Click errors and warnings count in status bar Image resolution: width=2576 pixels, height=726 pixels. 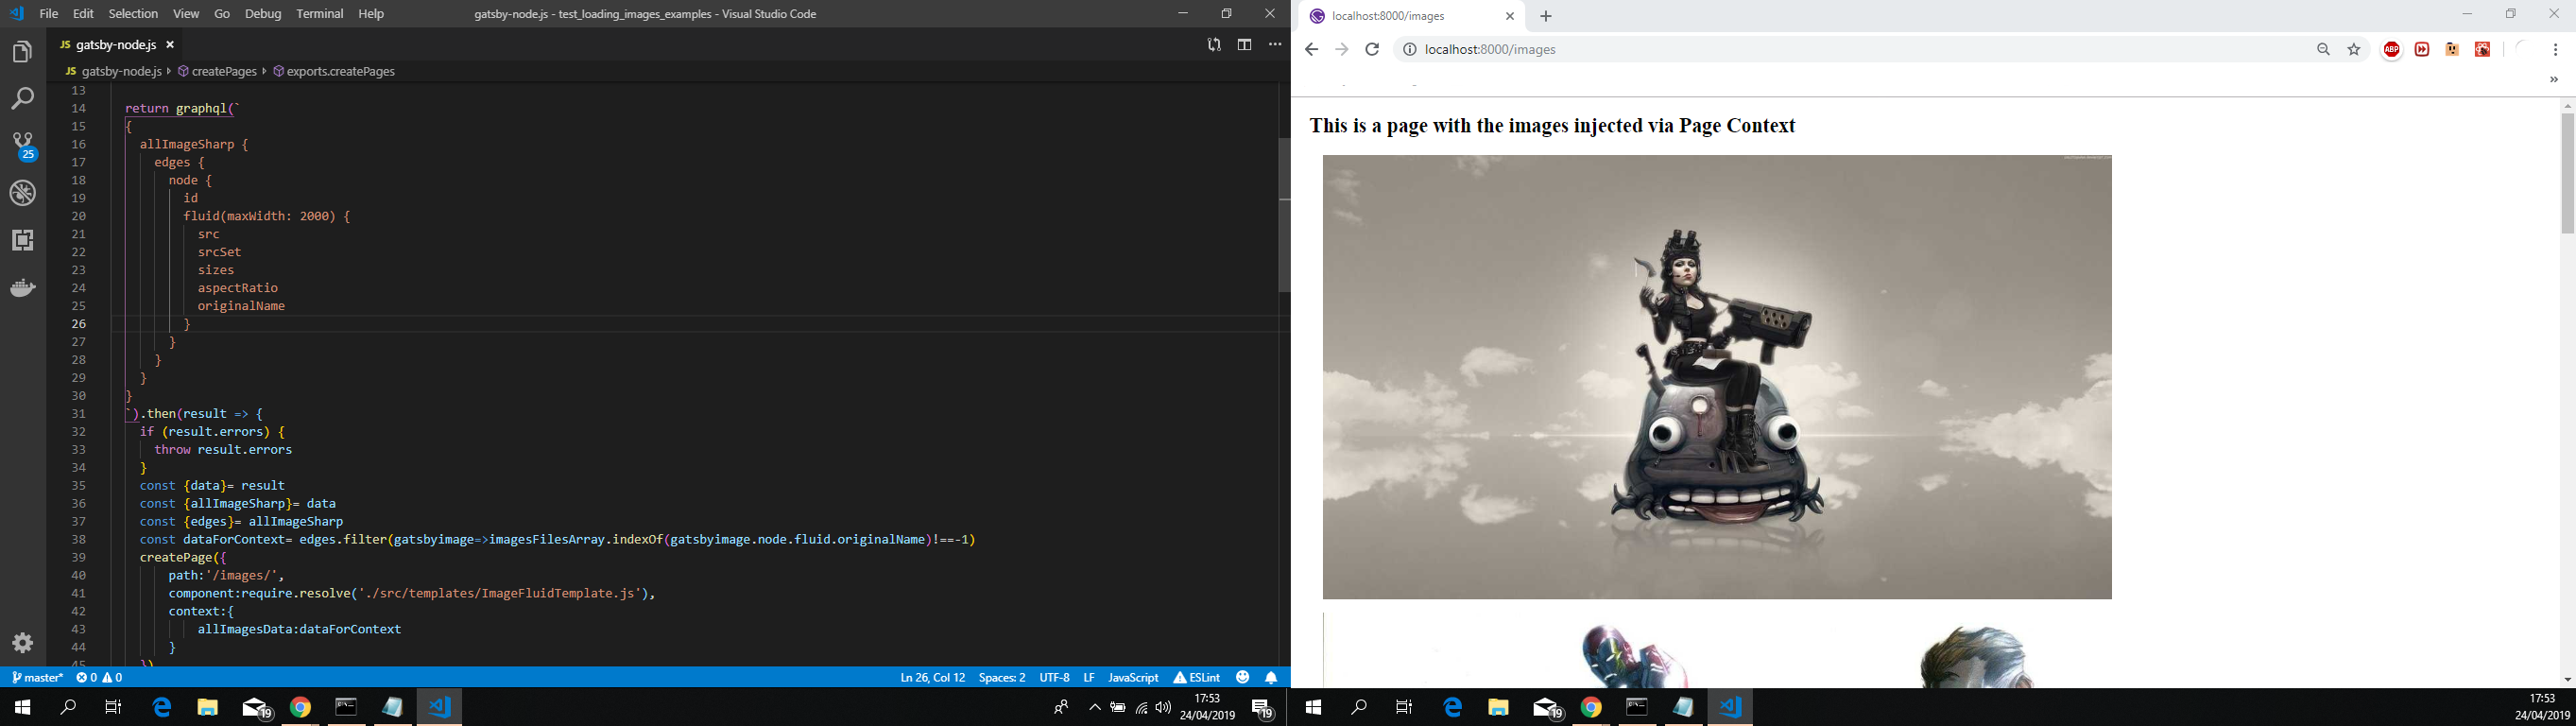tap(99, 677)
